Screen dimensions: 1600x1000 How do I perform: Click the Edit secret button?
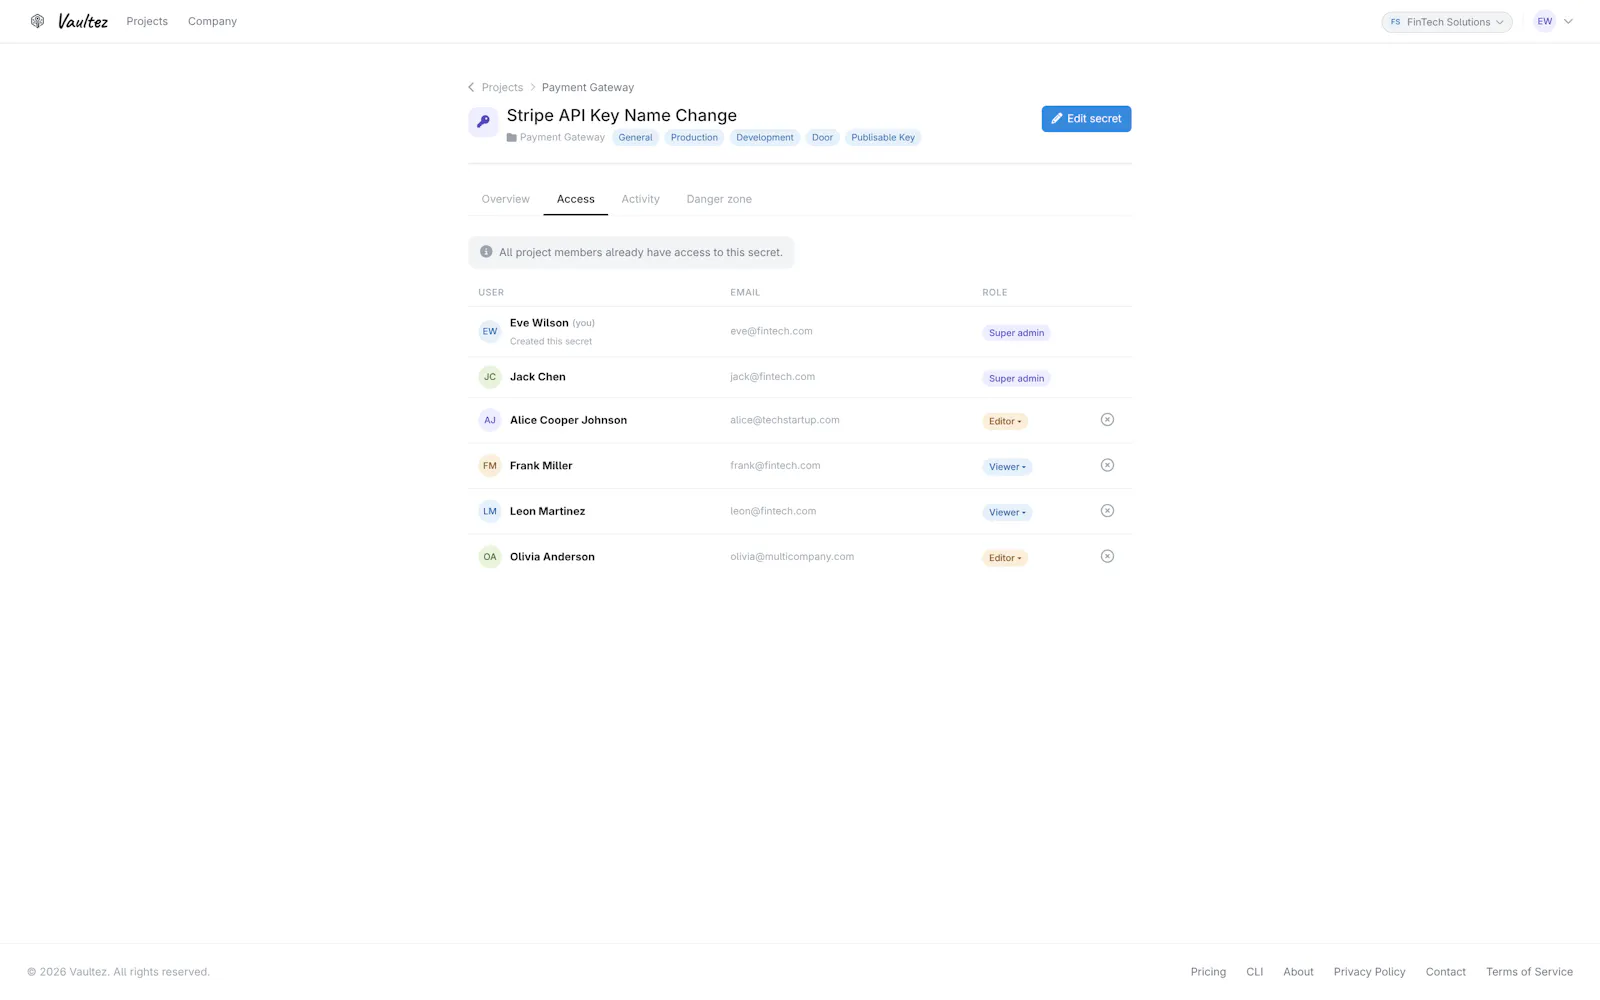pos(1086,119)
